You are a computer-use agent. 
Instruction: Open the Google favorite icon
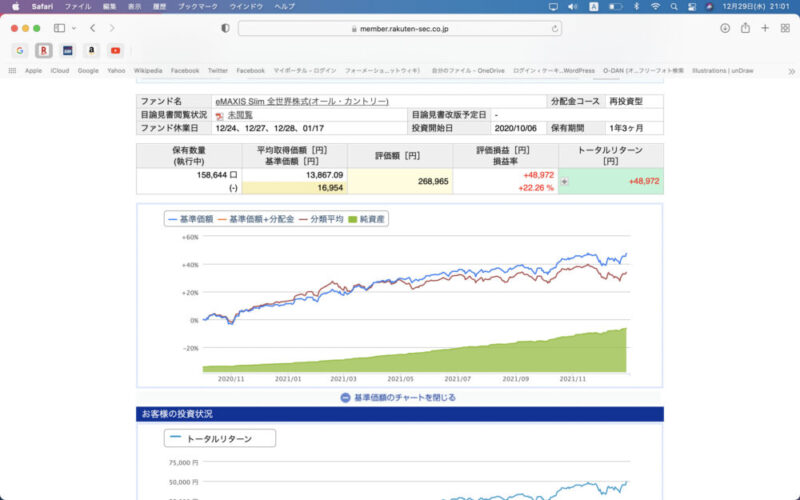click(x=19, y=51)
